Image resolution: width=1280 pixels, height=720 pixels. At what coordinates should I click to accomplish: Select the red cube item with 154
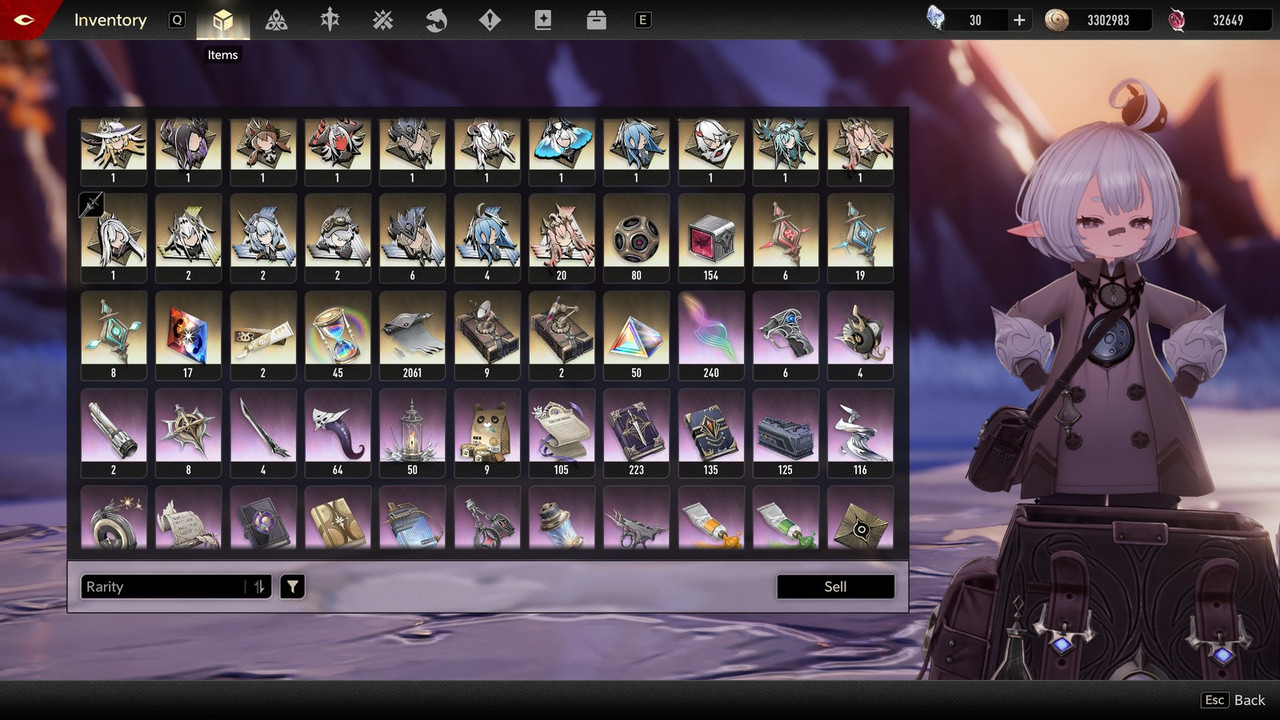point(710,237)
